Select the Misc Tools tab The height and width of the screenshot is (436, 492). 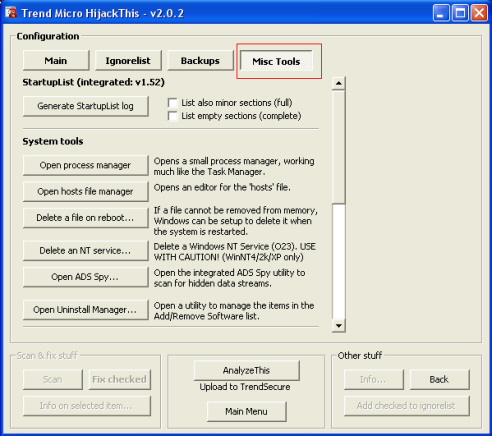click(x=276, y=61)
